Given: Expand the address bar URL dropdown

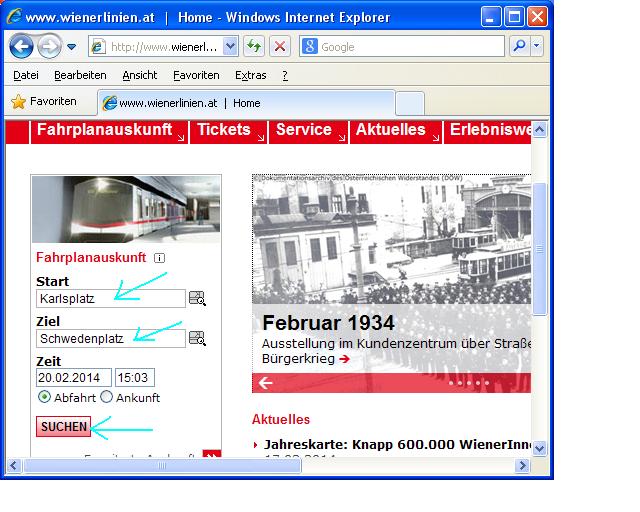Looking at the screenshot, I should [x=231, y=47].
